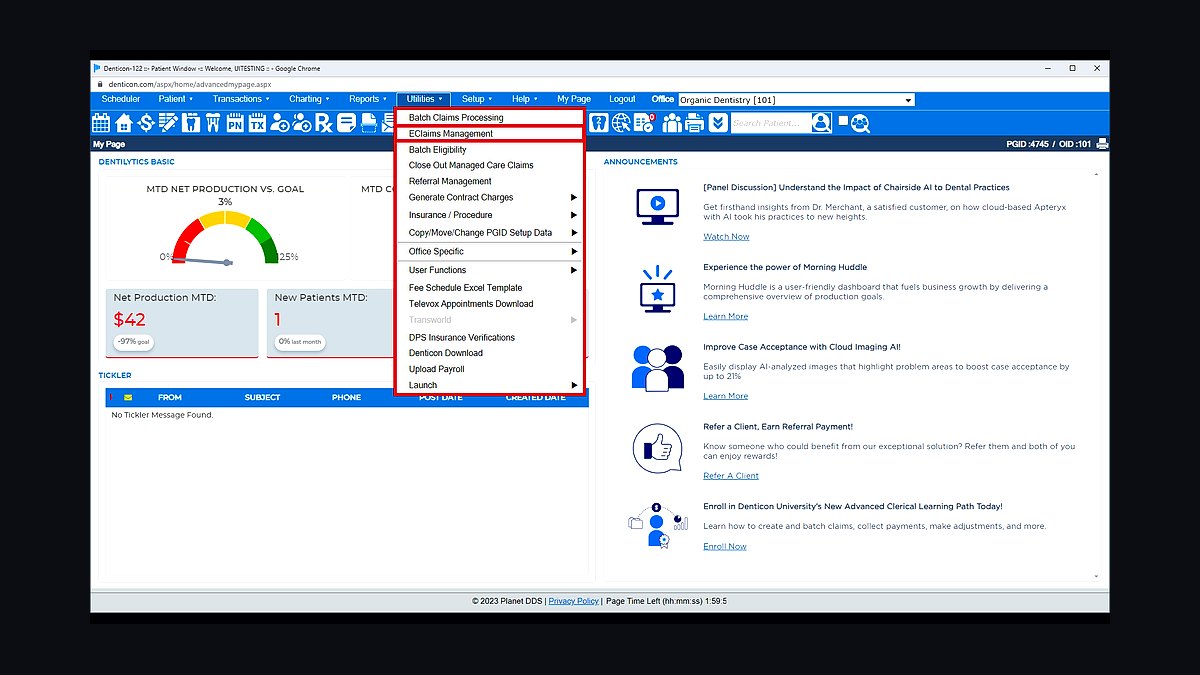Screen dimensions: 1200x675
Task: Click the TX treatment plan icon
Action: [257, 123]
